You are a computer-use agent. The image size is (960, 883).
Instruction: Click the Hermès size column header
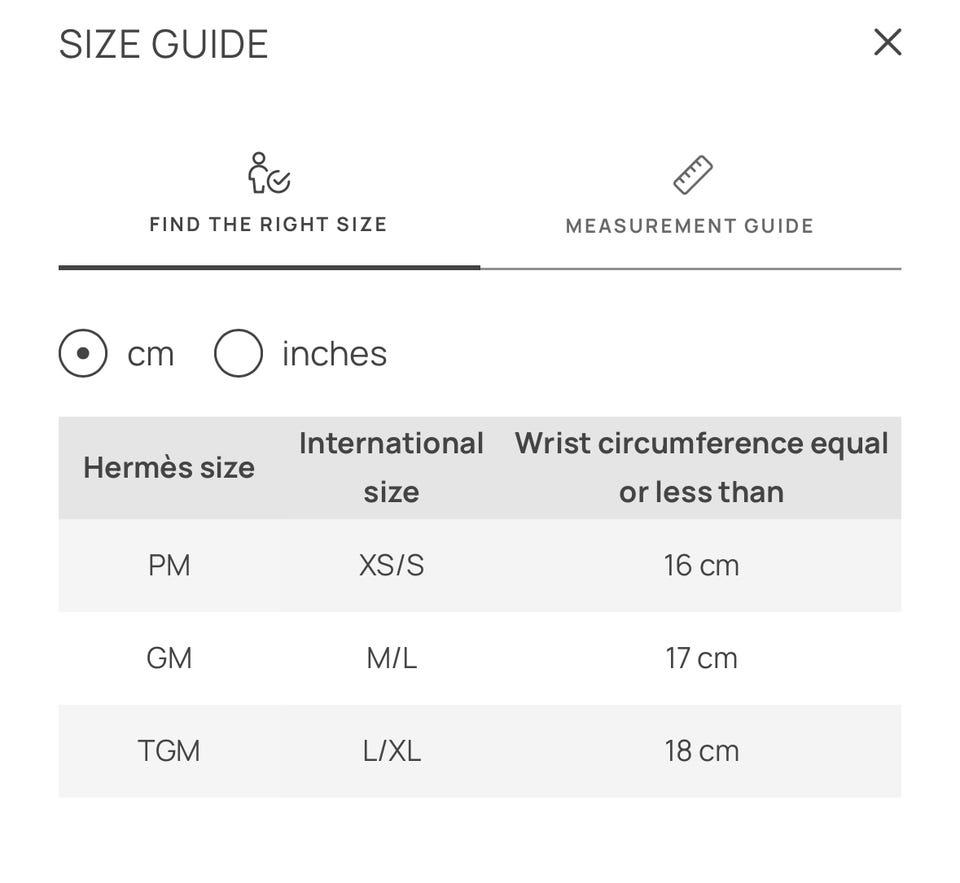169,468
